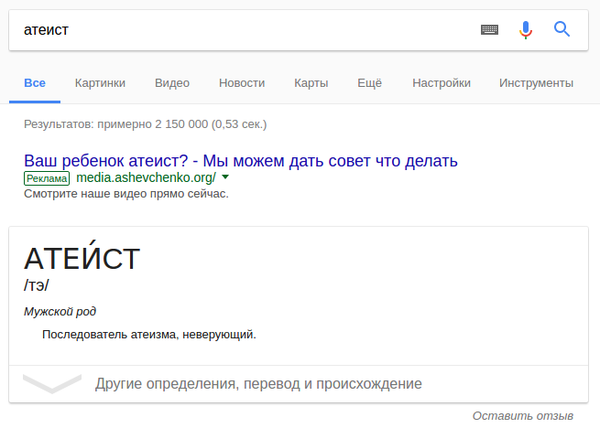
Task: Click the Мужской род label
Action: [x=60, y=311]
